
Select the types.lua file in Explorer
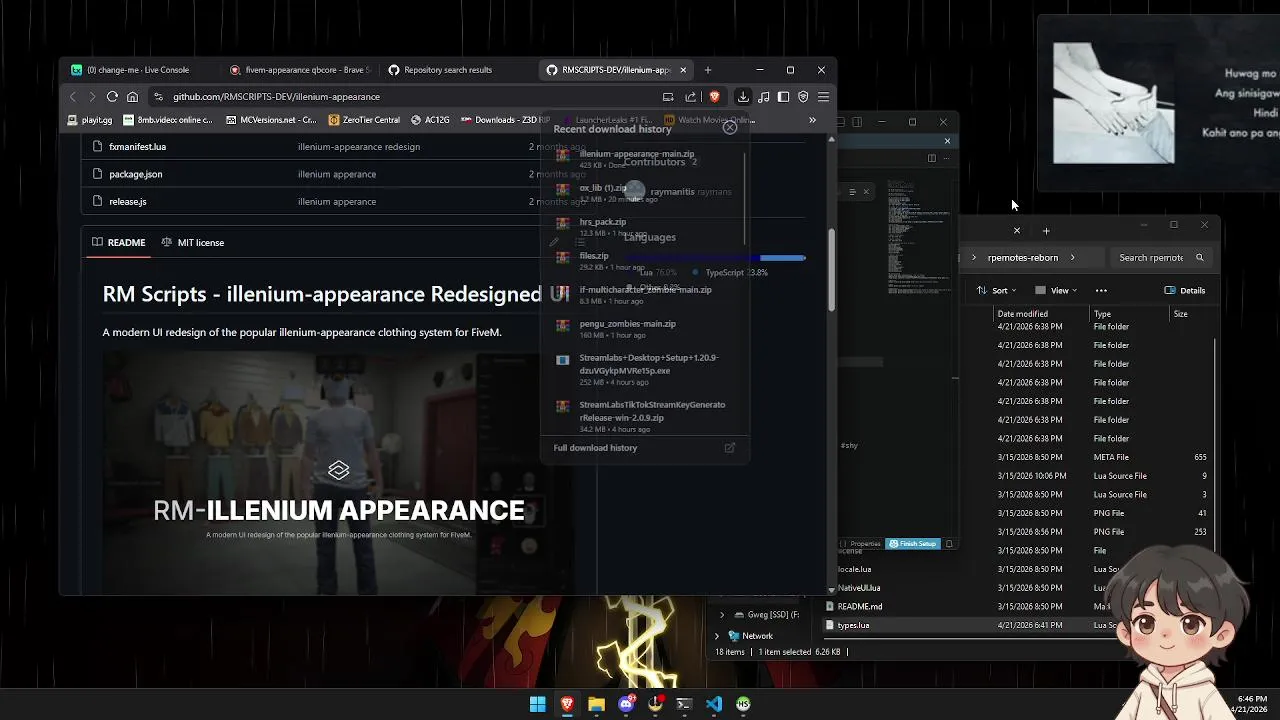[853, 626]
